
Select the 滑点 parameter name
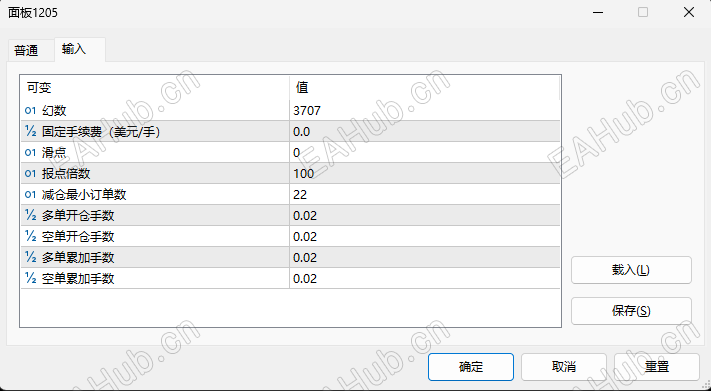tap(54, 152)
